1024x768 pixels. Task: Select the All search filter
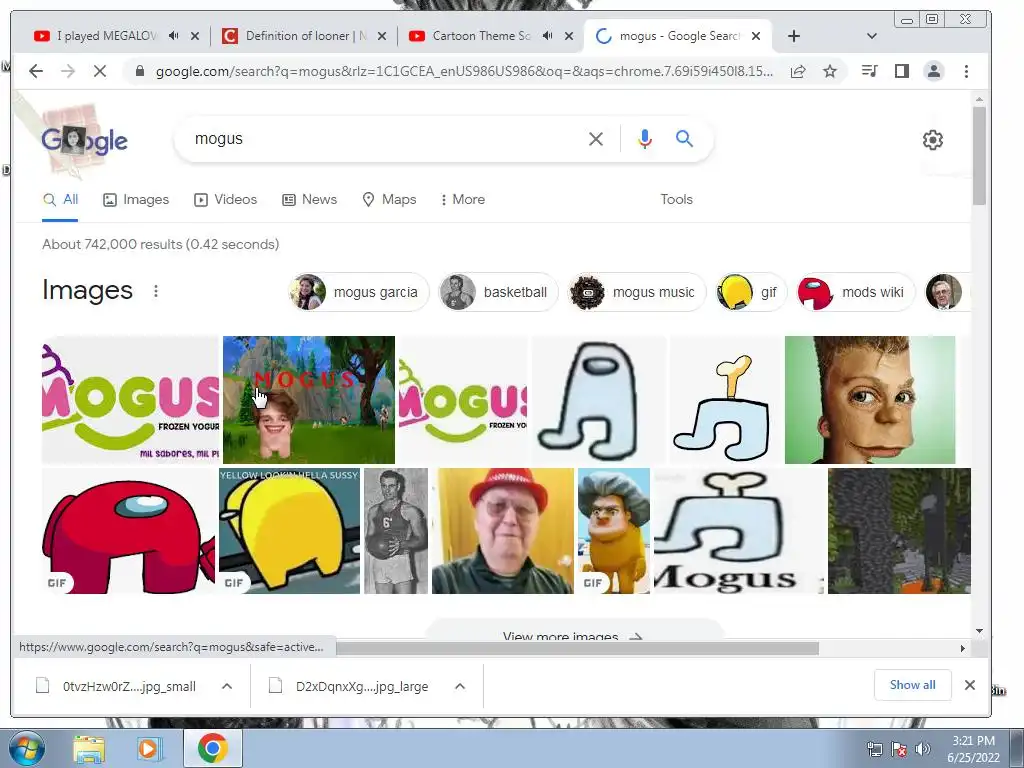click(60, 199)
